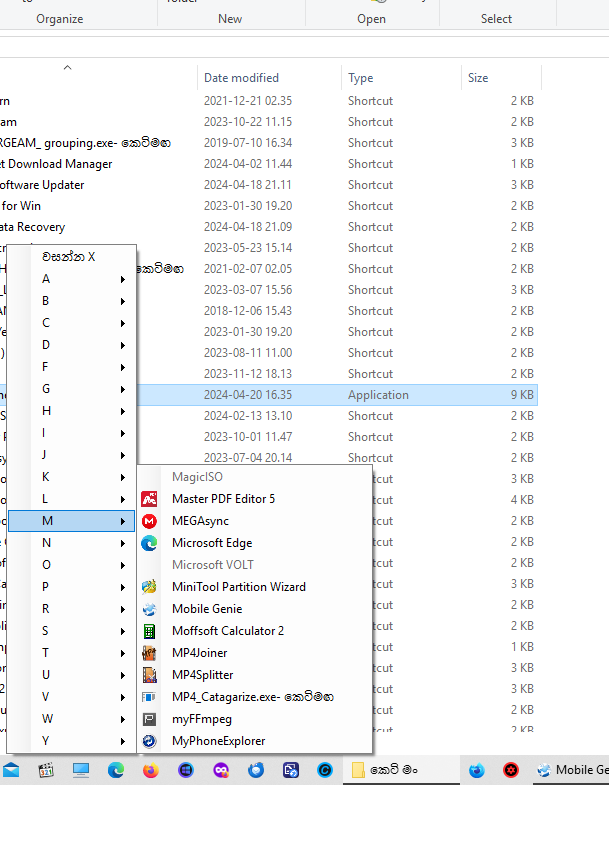This screenshot has width=609, height=843.
Task: Expand the H letter submenu
Action: [71, 411]
